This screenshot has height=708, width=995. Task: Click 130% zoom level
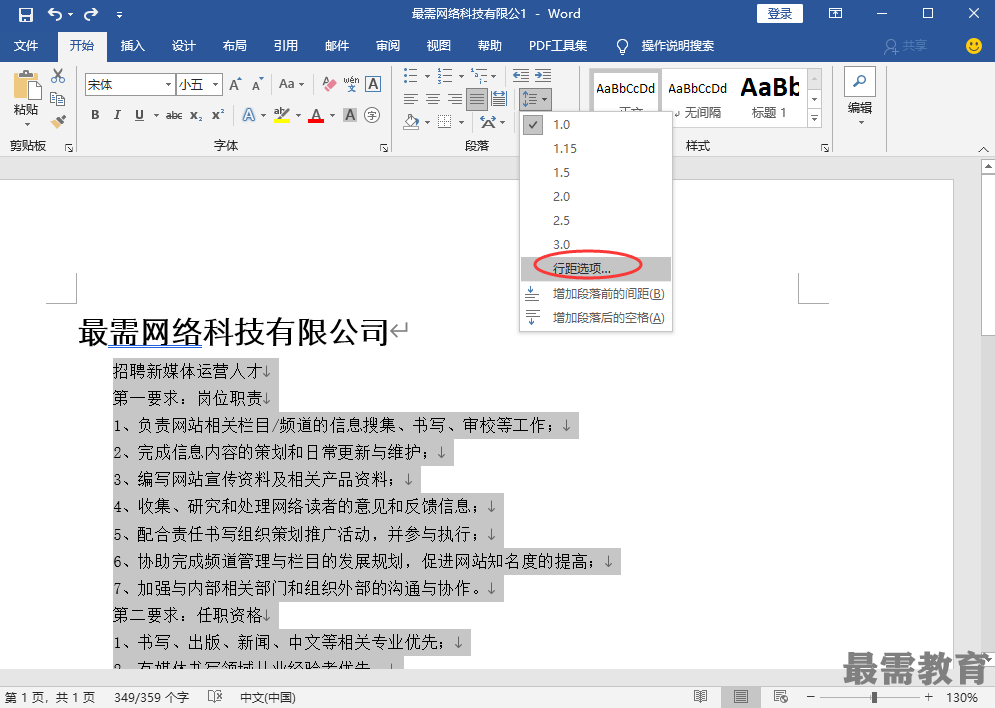961,697
